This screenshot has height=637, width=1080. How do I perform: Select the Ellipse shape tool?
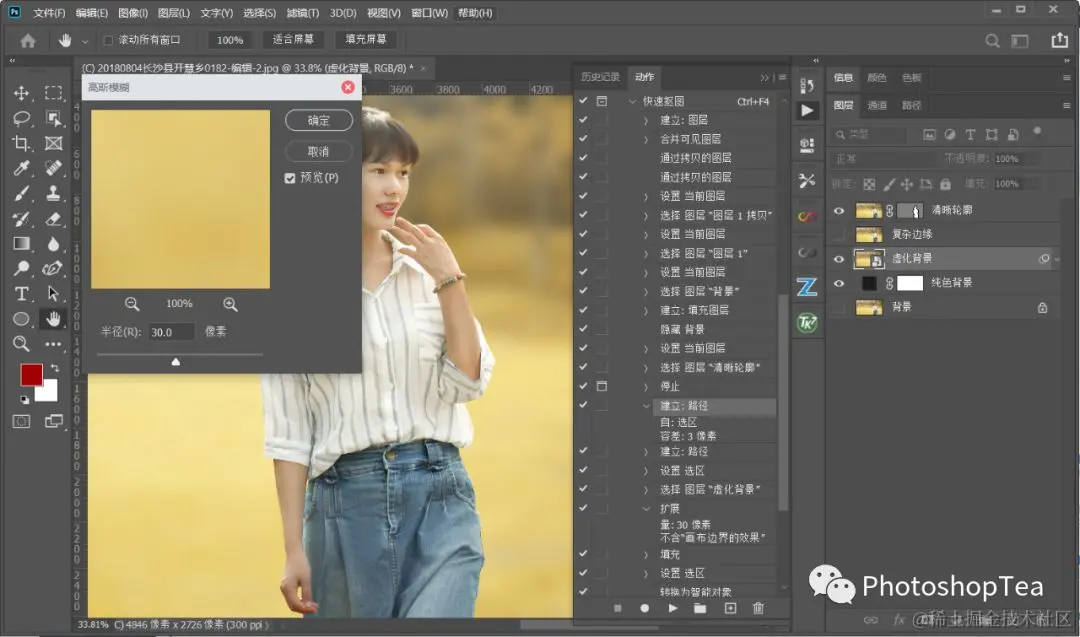pos(21,319)
